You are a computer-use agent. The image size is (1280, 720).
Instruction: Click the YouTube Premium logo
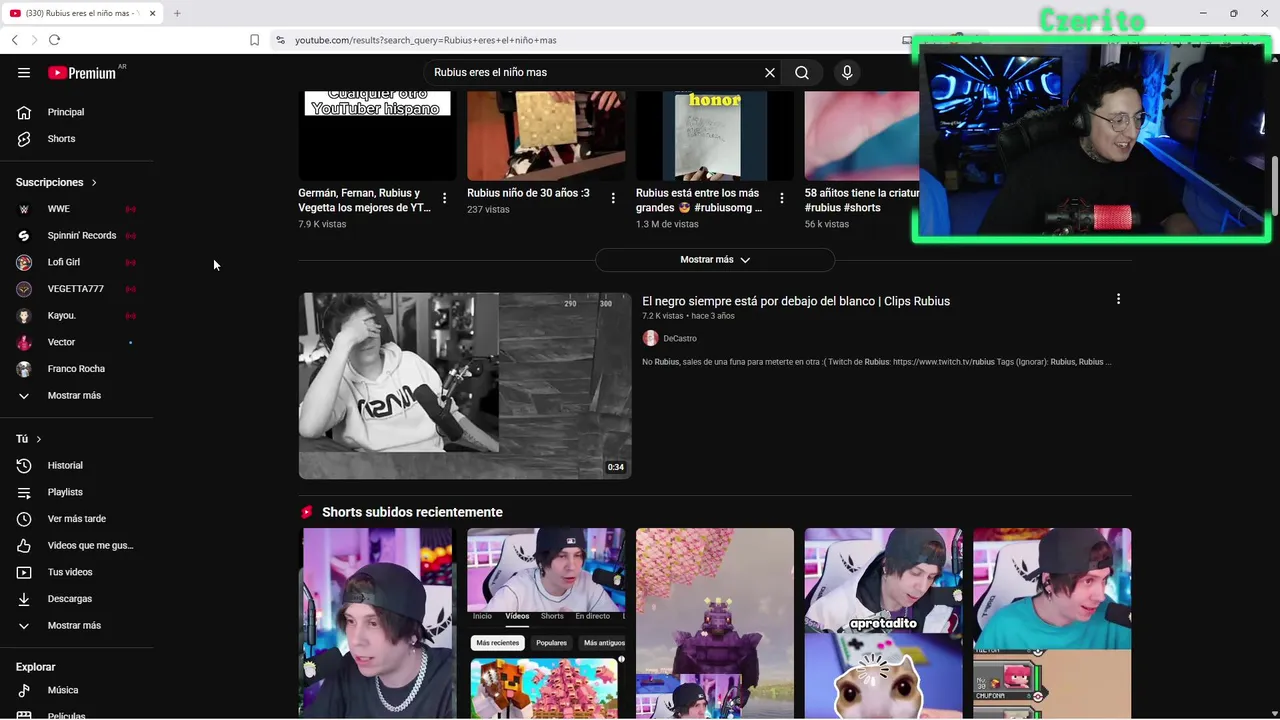point(83,73)
